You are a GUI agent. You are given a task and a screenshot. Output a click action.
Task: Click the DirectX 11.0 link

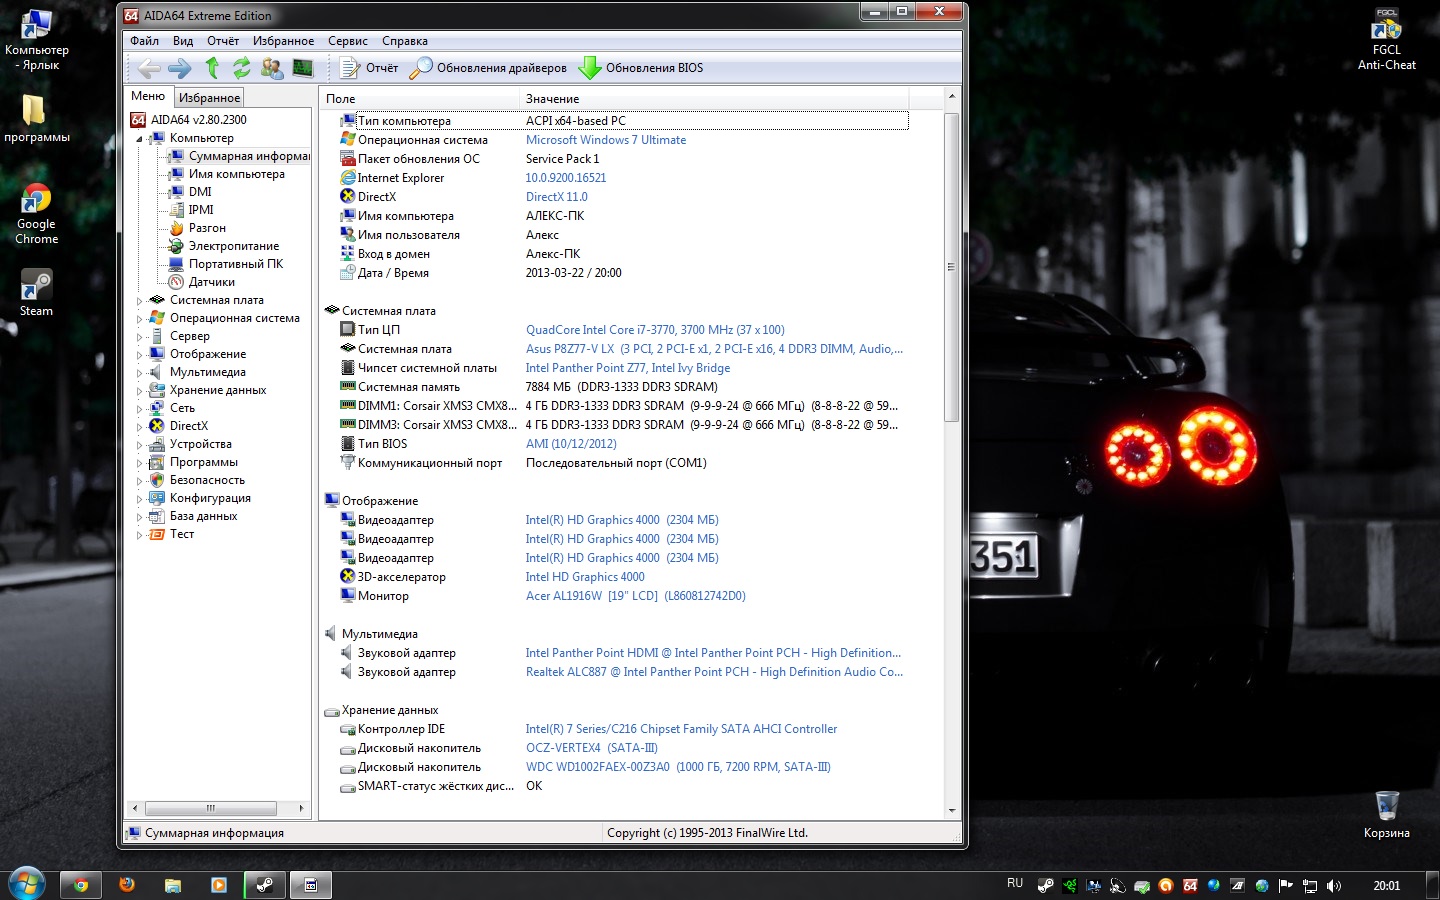click(557, 197)
